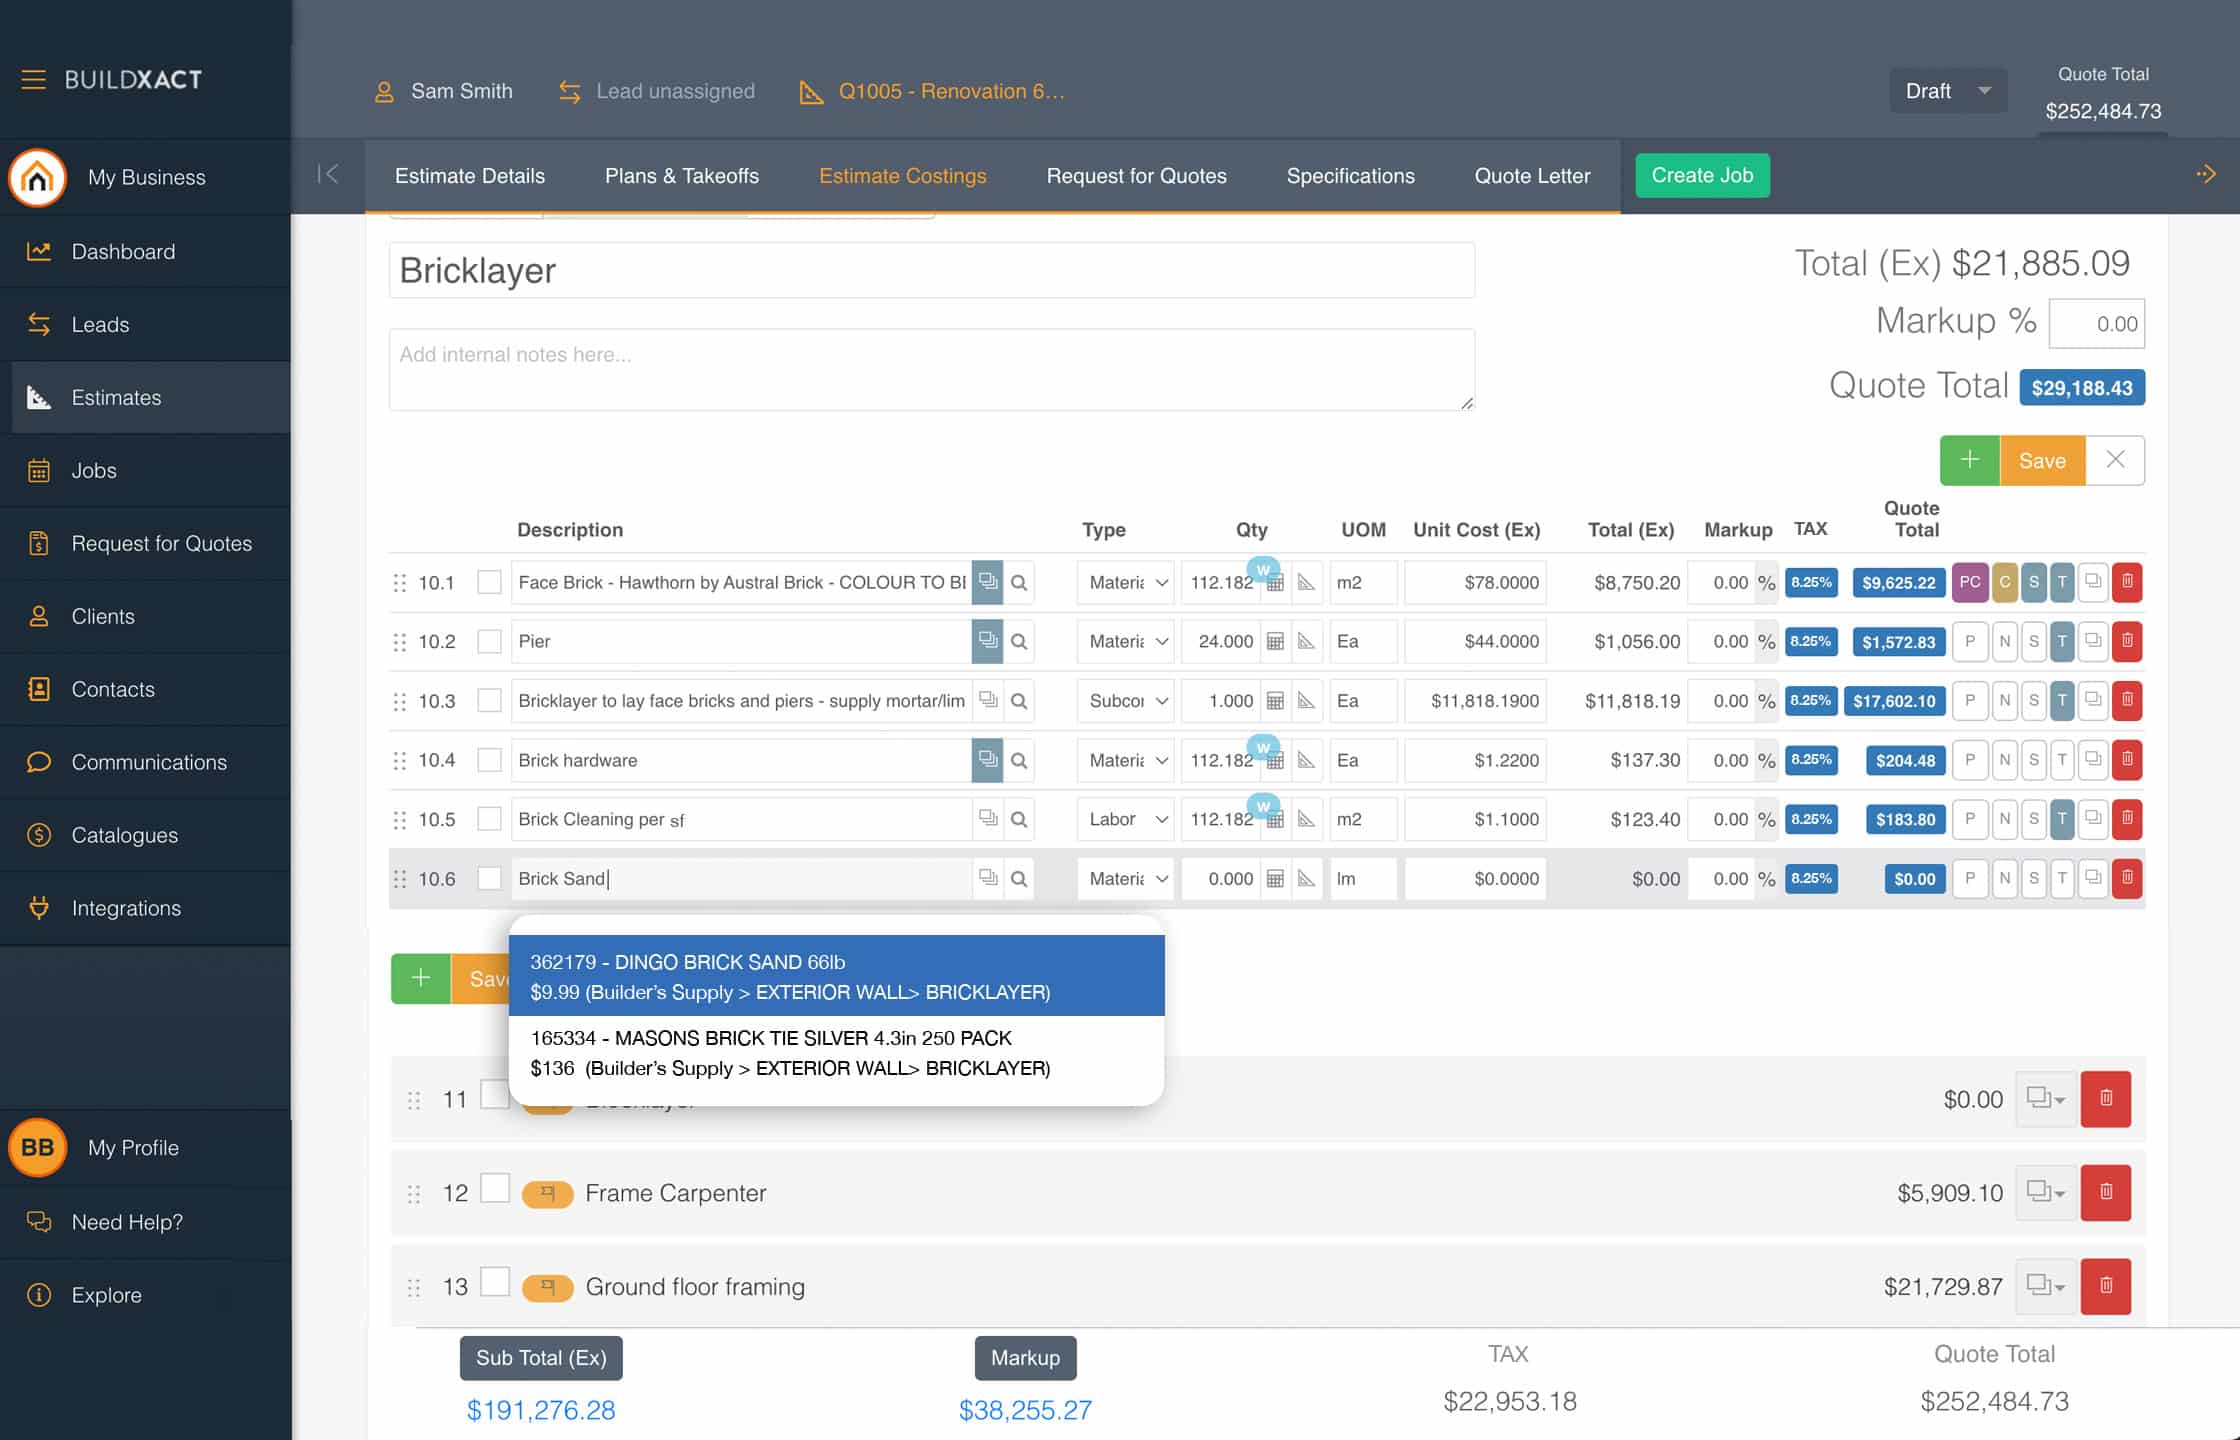Image resolution: width=2240 pixels, height=1440 pixels.
Task: Select the Catalogues sidebar icon
Action: pyautogui.click(x=38, y=835)
